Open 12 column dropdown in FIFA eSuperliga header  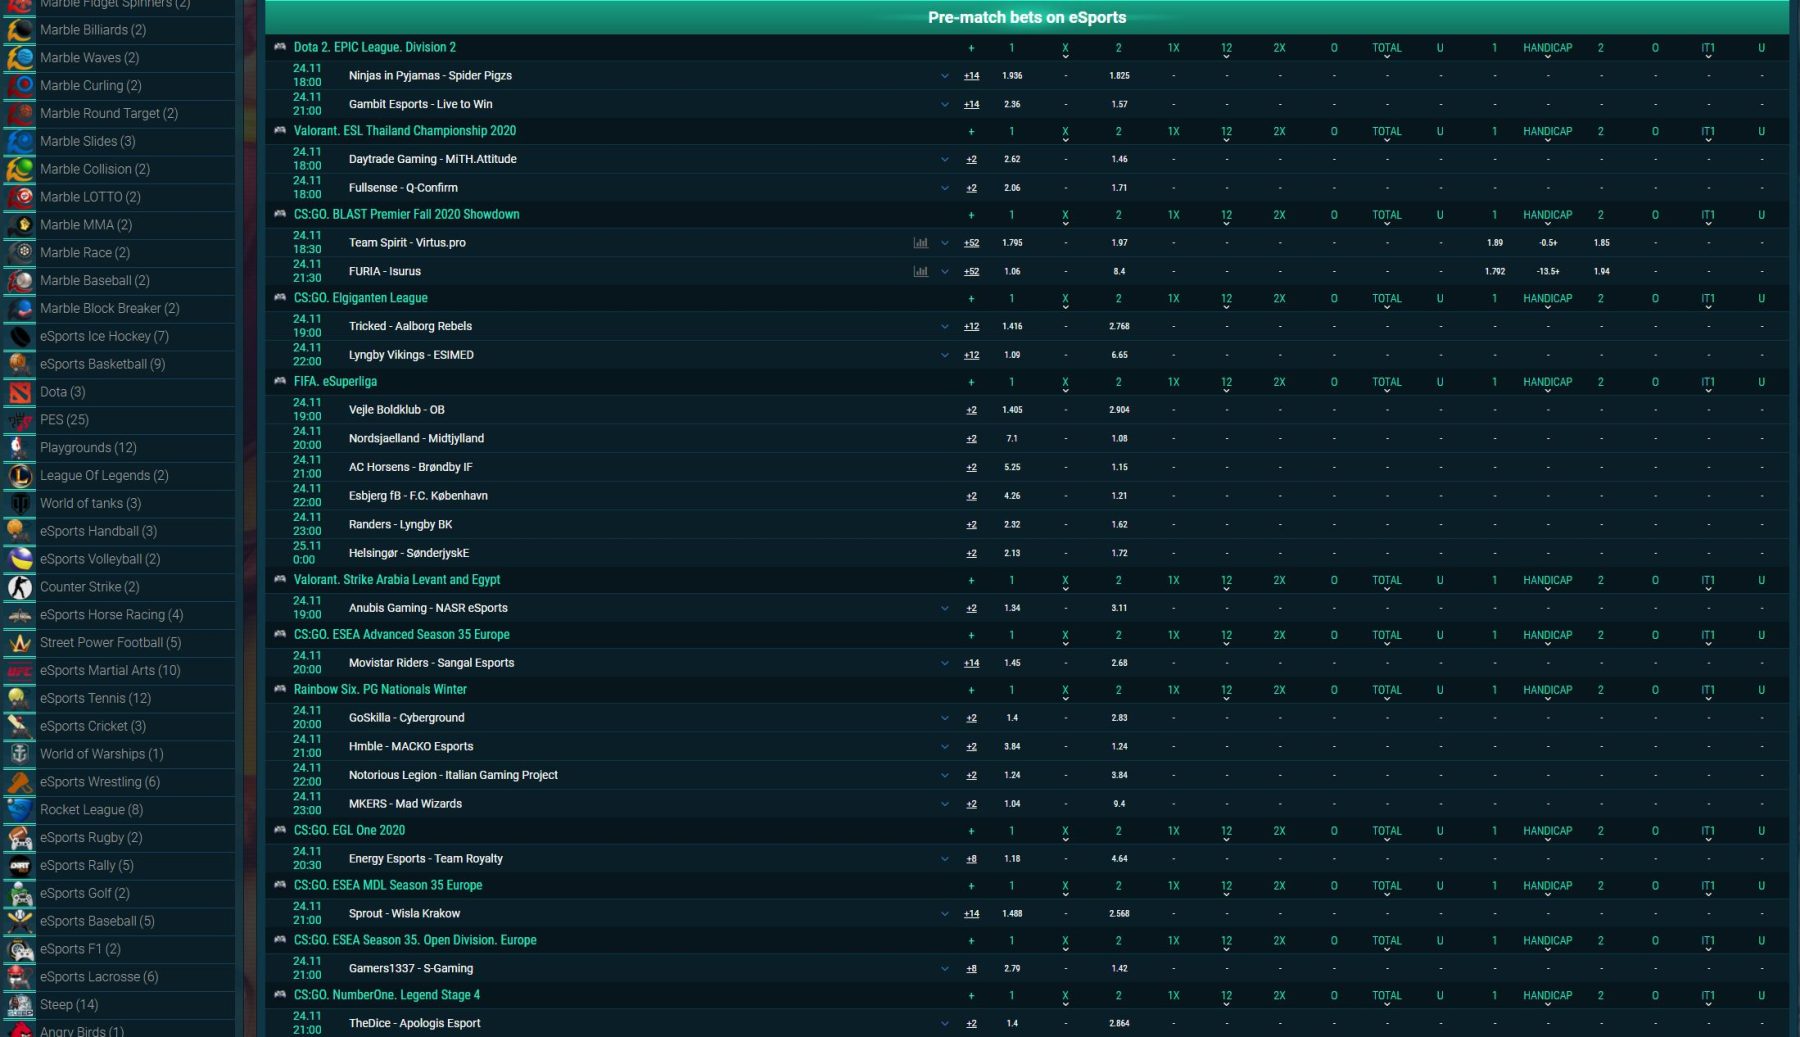tap(1226, 384)
